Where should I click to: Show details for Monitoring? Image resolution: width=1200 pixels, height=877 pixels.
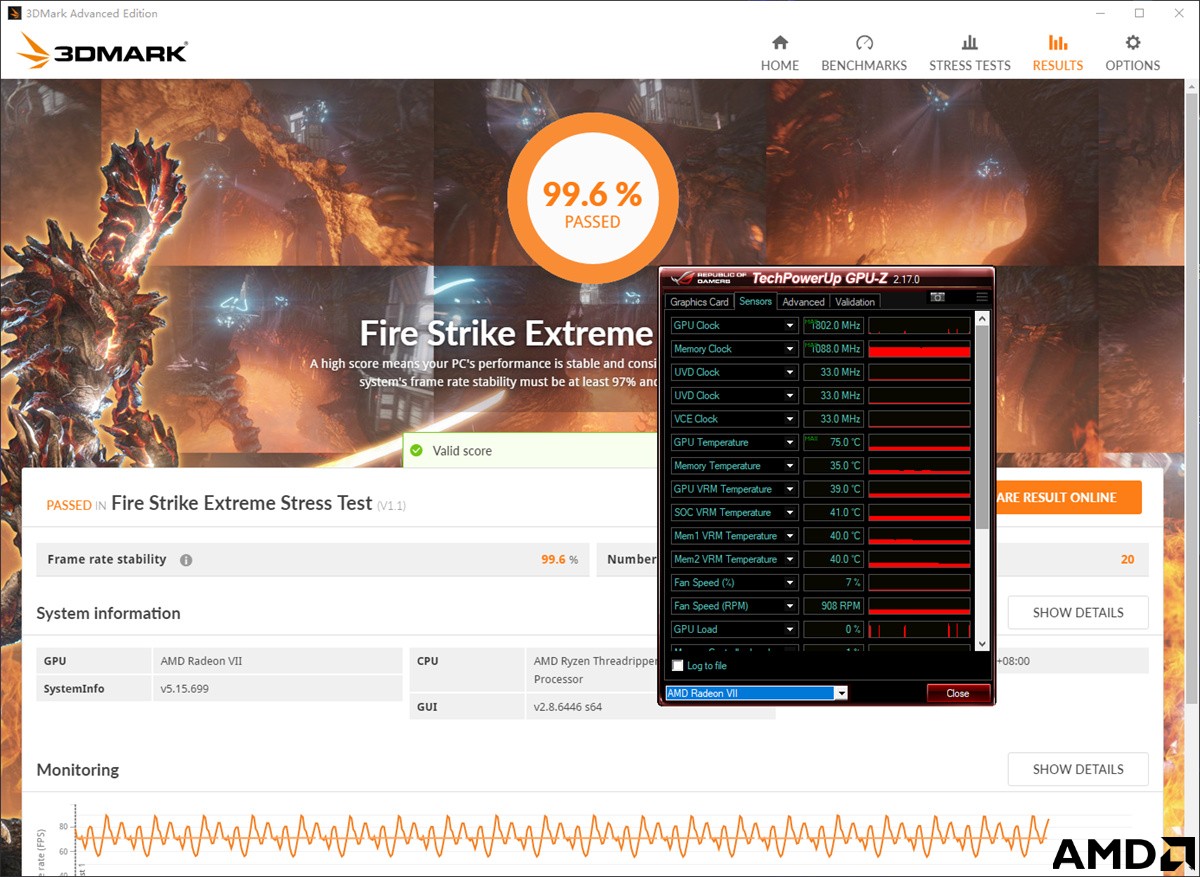1077,769
